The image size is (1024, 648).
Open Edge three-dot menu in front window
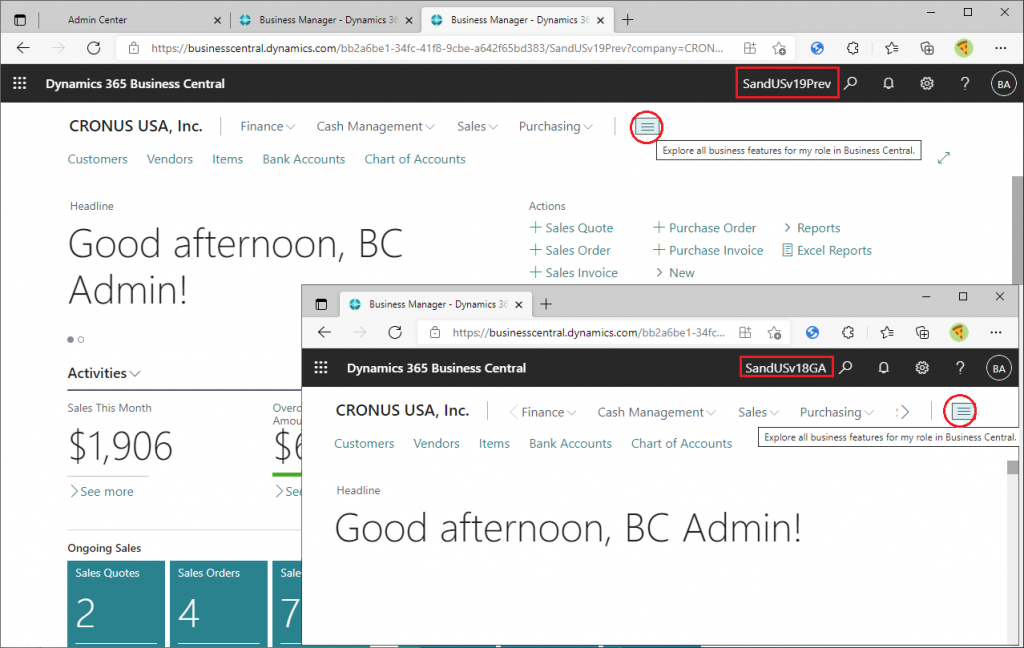(x=995, y=332)
